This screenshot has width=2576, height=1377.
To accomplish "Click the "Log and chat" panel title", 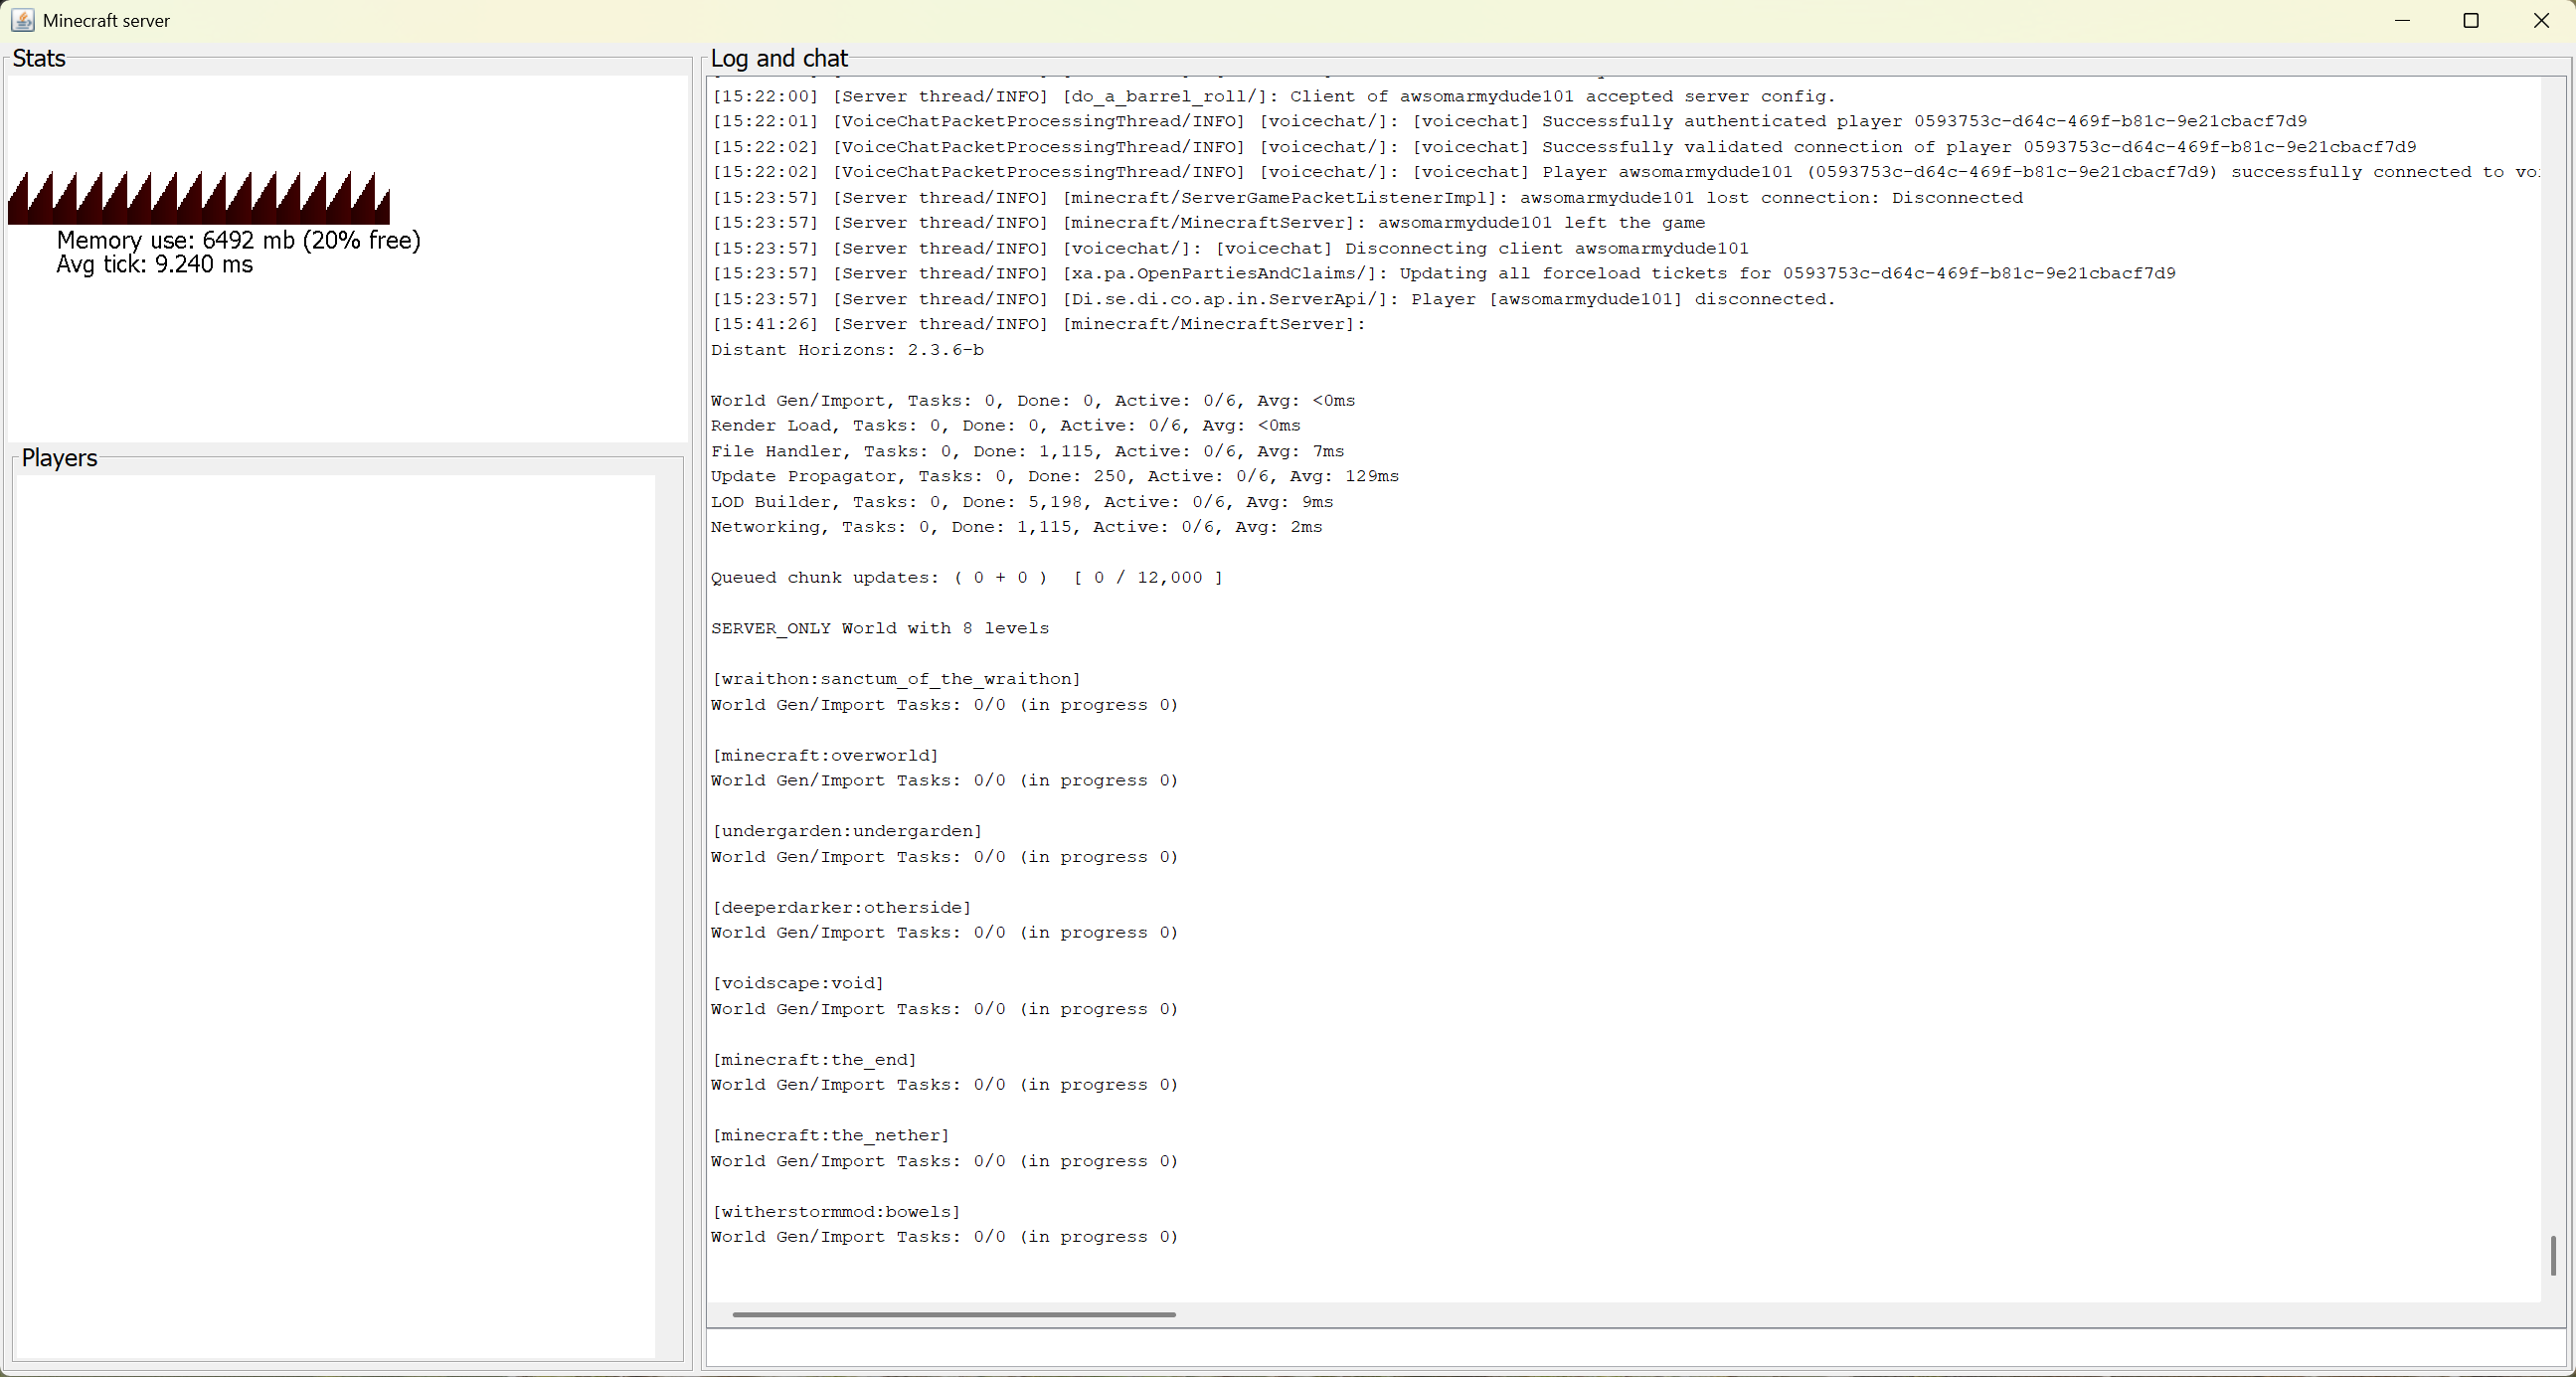I will (x=779, y=58).
